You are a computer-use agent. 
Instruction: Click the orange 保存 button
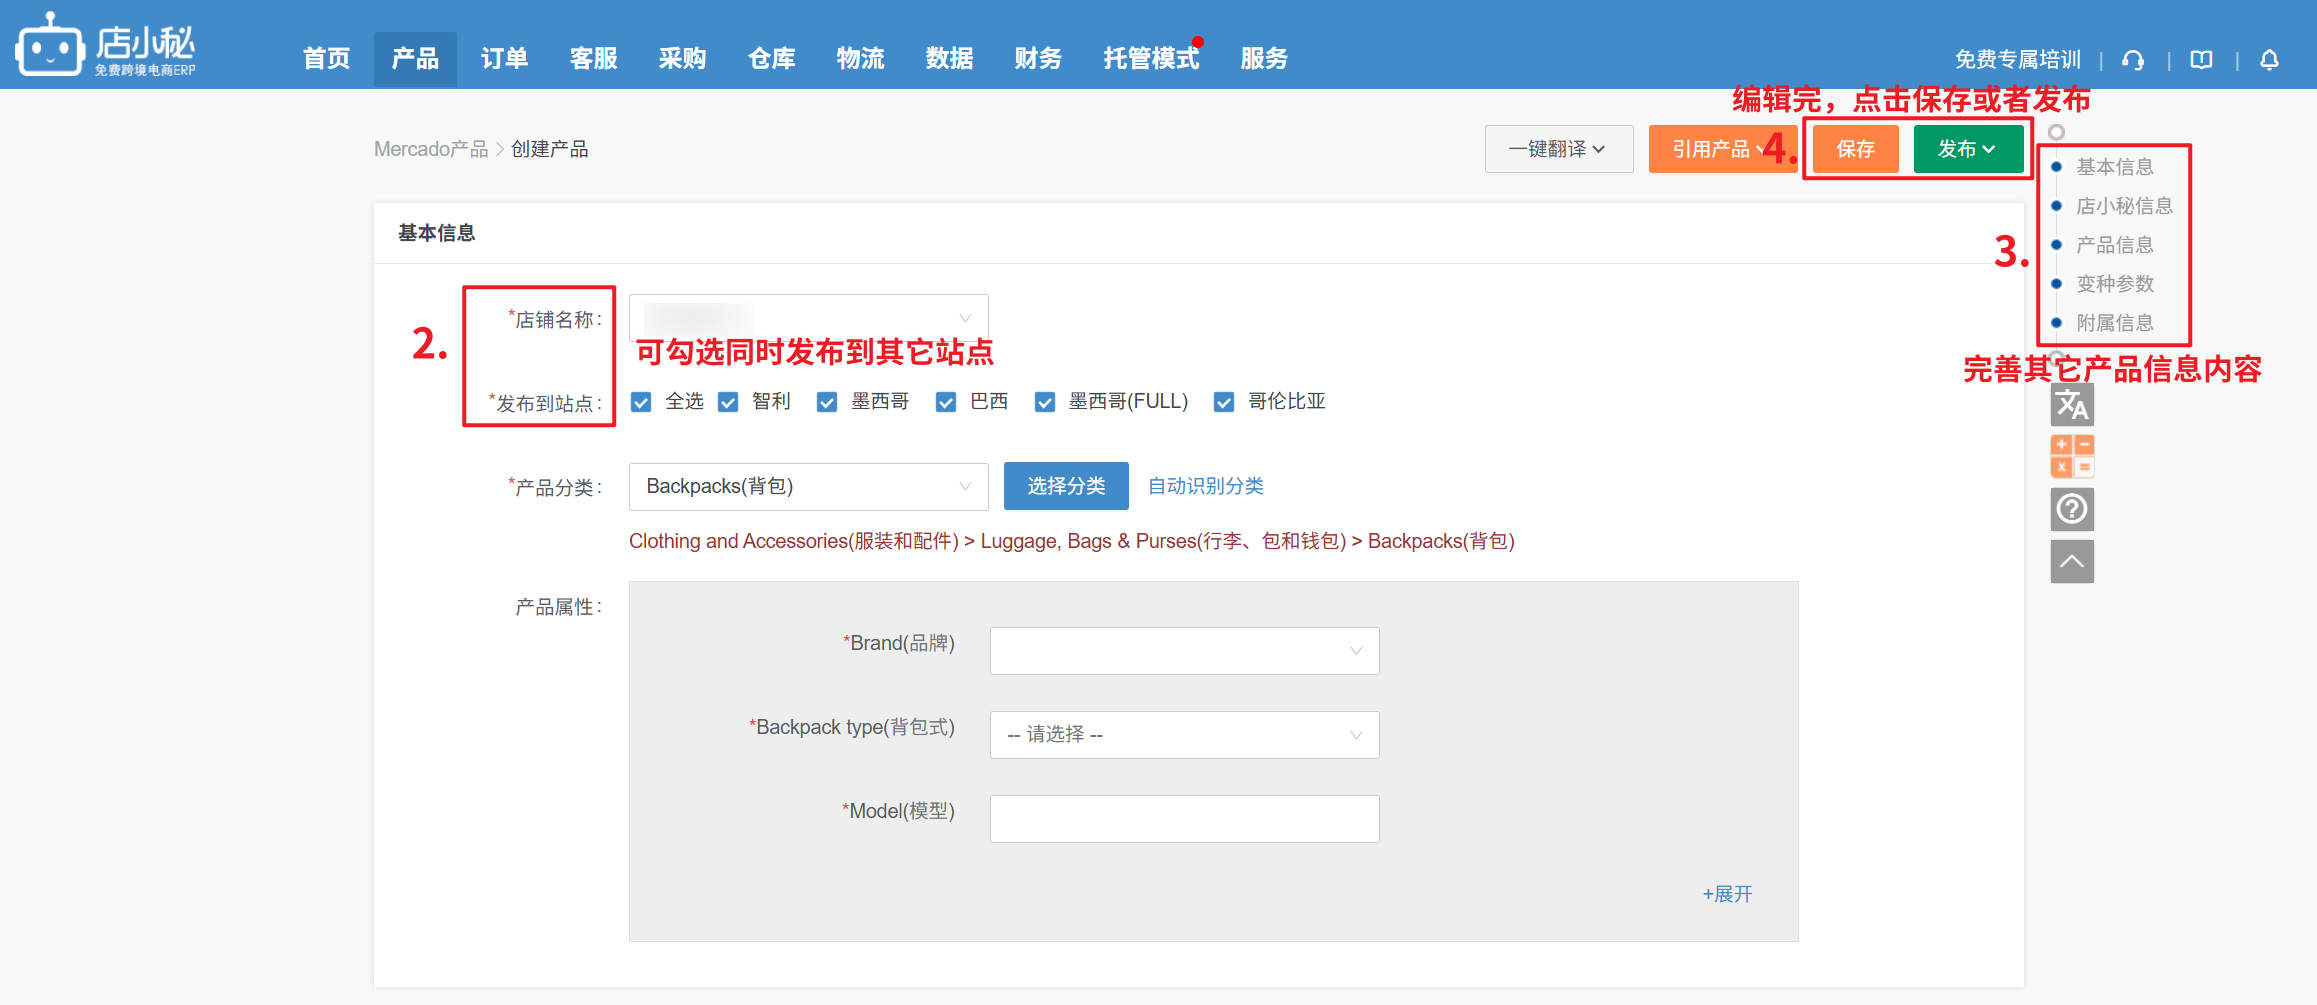(1855, 149)
